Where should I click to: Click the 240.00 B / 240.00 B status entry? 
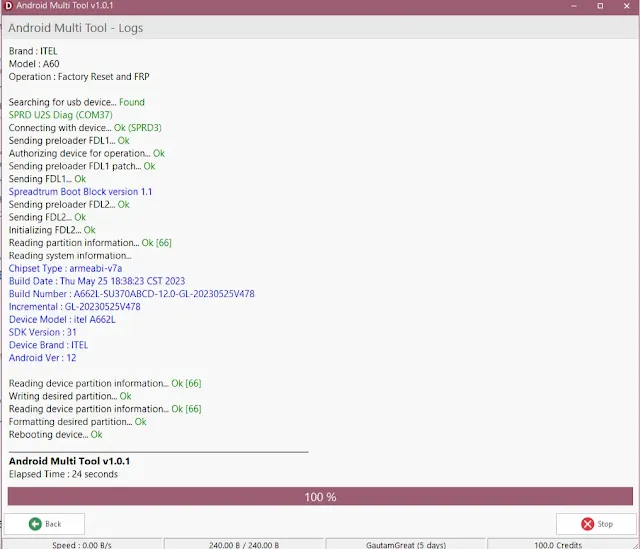point(244,545)
